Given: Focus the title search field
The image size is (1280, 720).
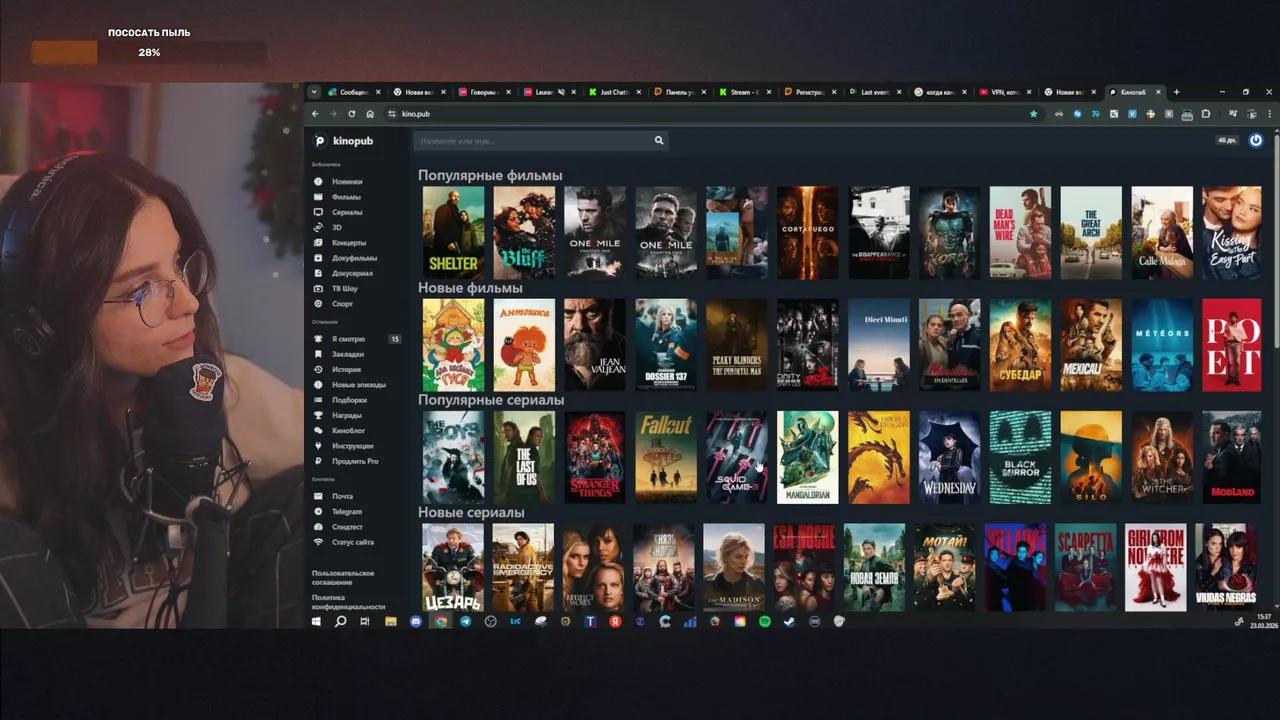Looking at the screenshot, I should [535, 141].
